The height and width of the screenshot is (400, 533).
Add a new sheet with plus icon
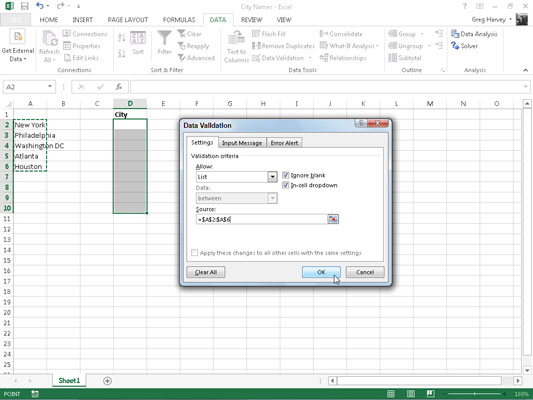coord(107,381)
